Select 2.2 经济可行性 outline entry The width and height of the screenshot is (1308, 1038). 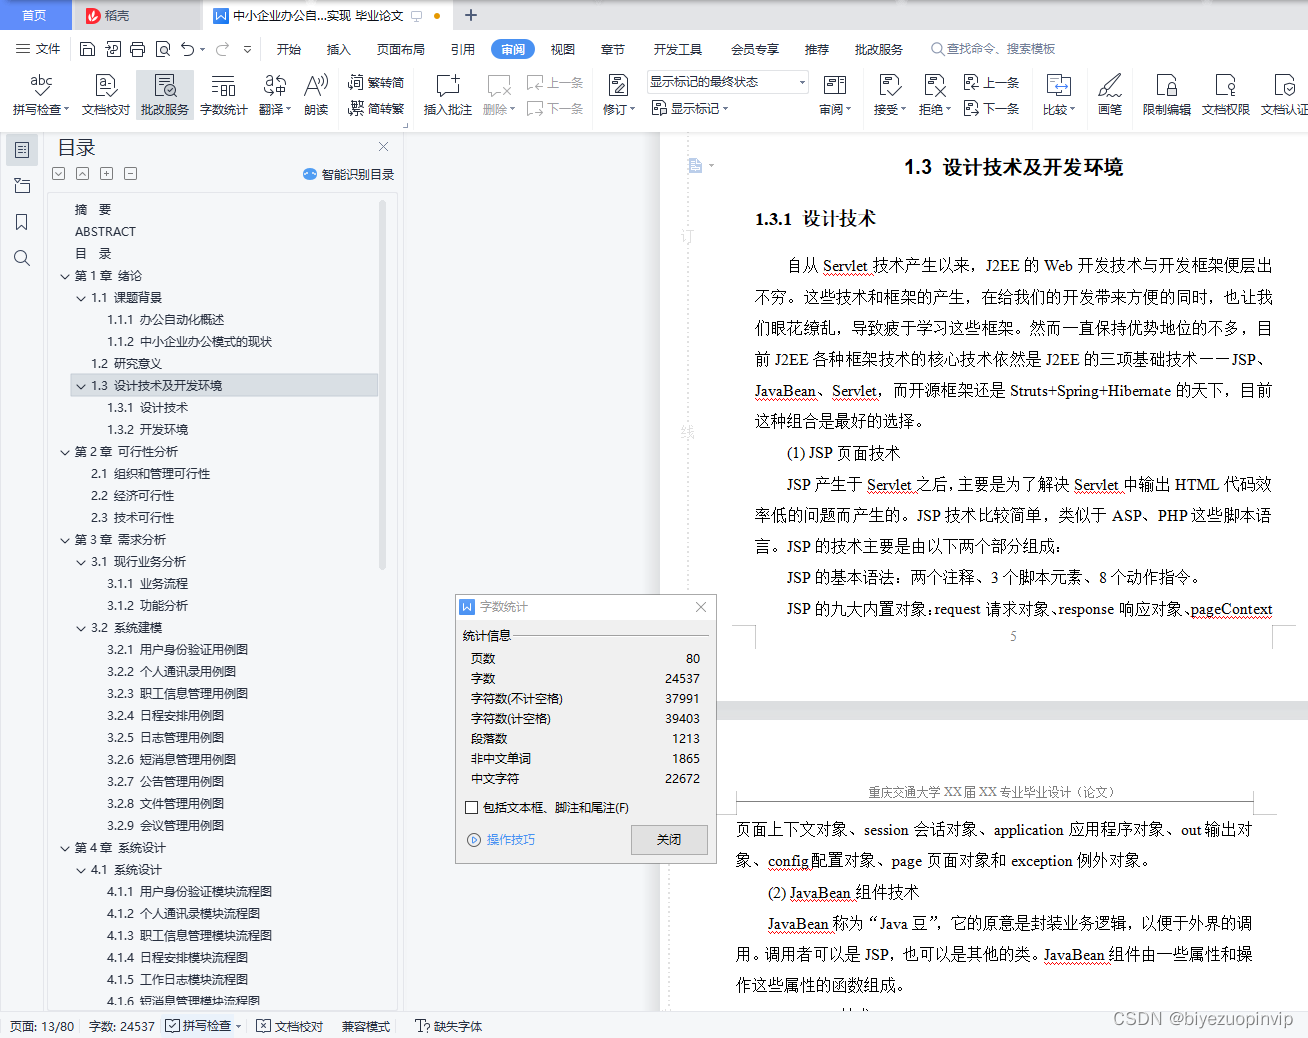click(132, 496)
